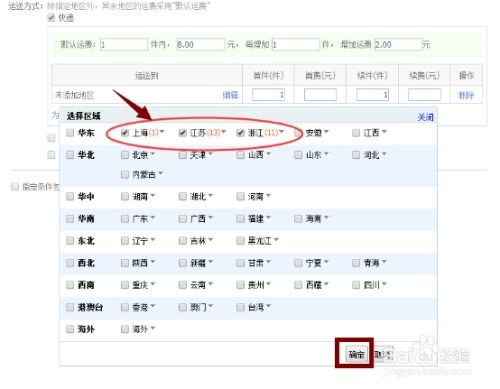Expand the 安徽 city dropdown arrow
The image size is (500, 389).
(326, 132)
